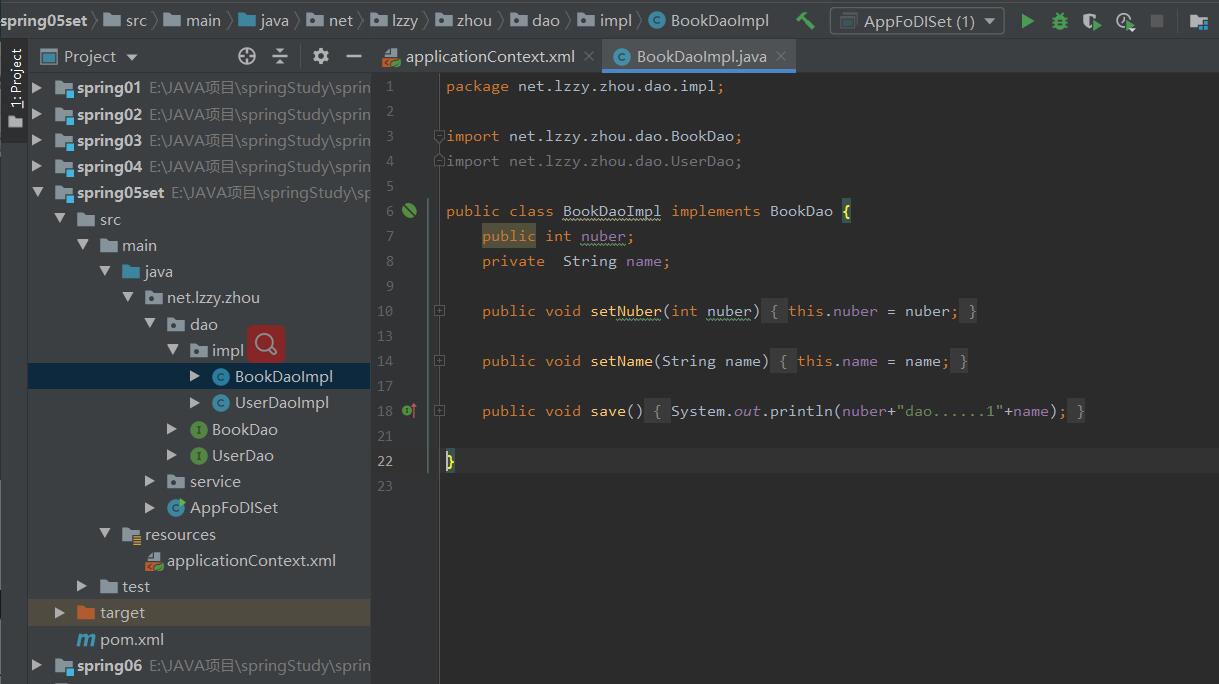Screen dimensions: 1219x684
Task: Click the implemented-class gutter icon on line 6
Action: (409, 211)
